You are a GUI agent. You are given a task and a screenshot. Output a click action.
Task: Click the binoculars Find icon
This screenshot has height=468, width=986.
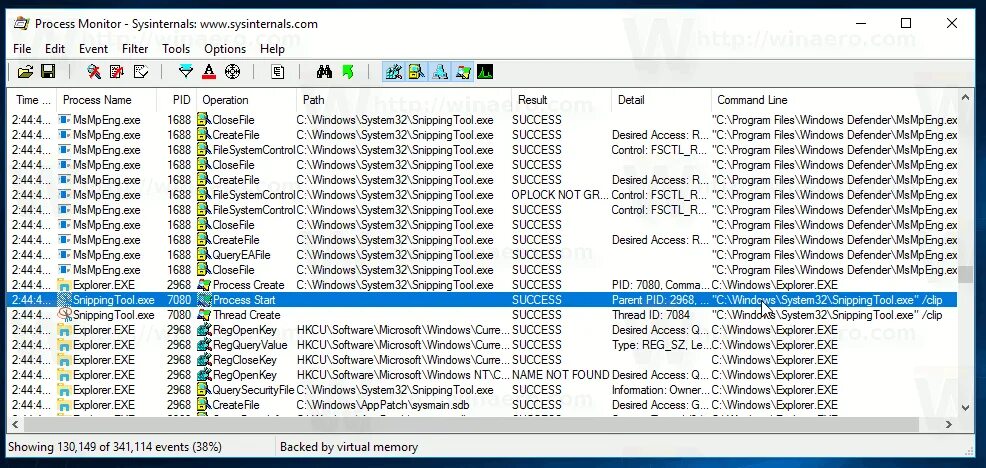pyautogui.click(x=324, y=72)
